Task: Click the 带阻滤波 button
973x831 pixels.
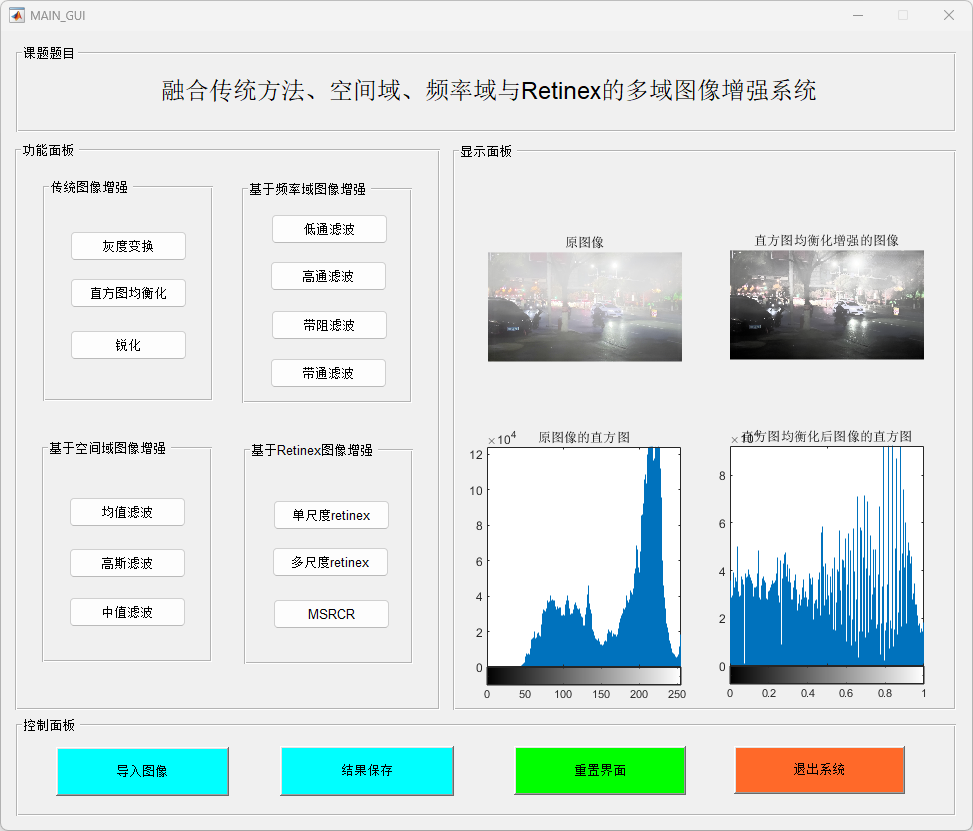Action: point(329,325)
